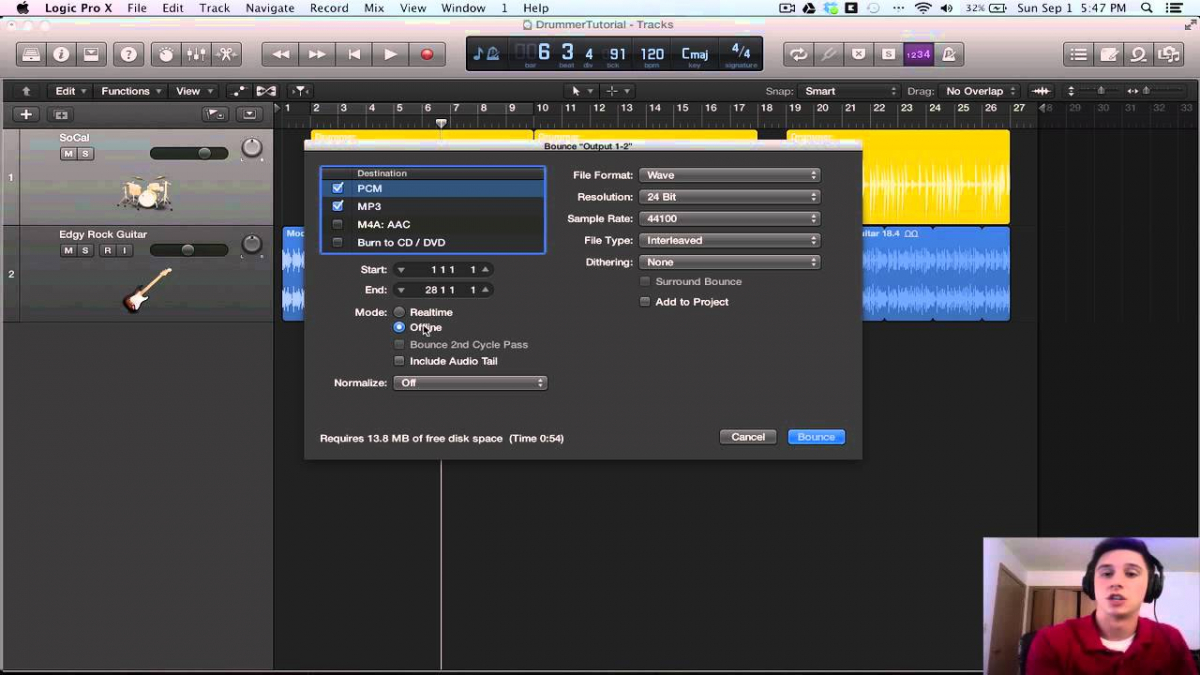1200x675 pixels.
Task: Open the Note Pads icon
Action: [1108, 54]
